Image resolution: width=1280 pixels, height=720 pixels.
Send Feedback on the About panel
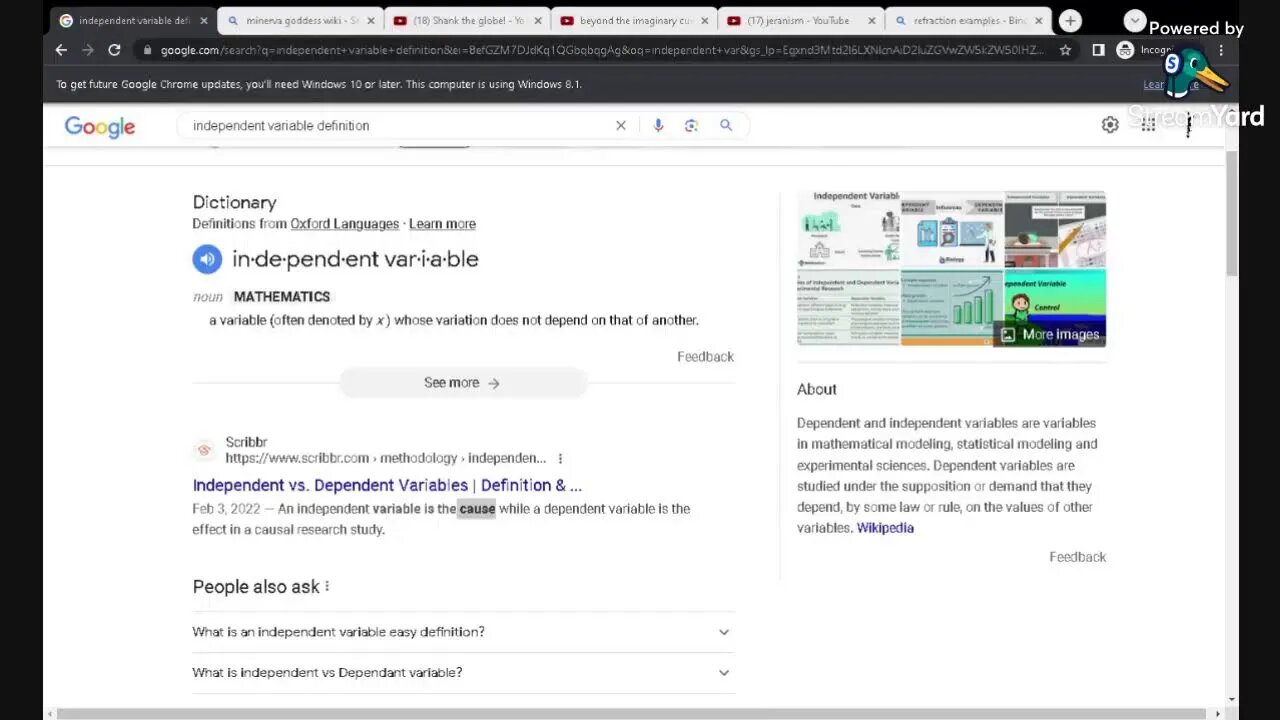[x=1077, y=557]
